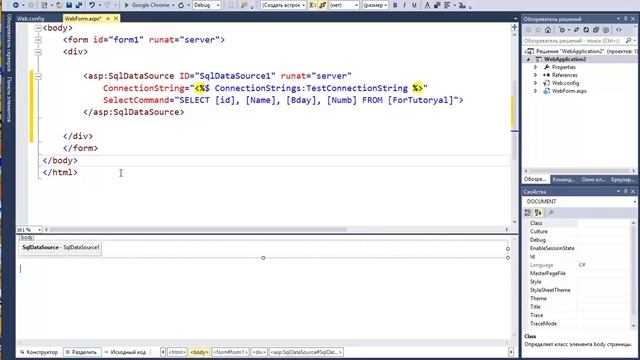Select WebForm.aspx in Solution Explorer
640x360 pixels.
(x=569, y=91)
